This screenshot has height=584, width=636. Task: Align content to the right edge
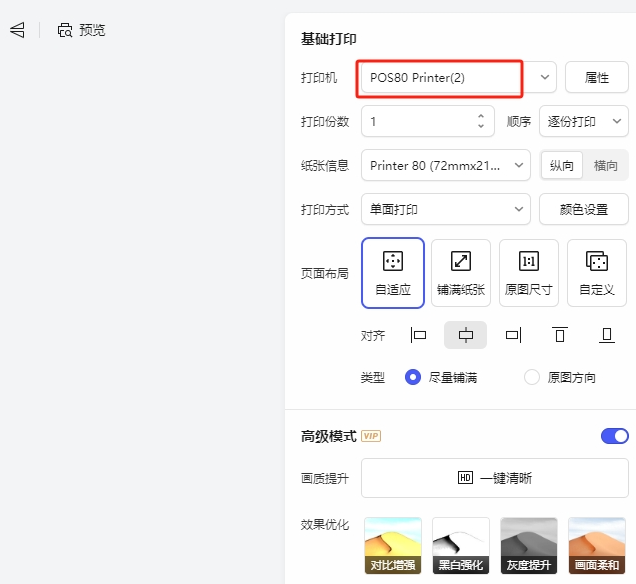(513, 335)
